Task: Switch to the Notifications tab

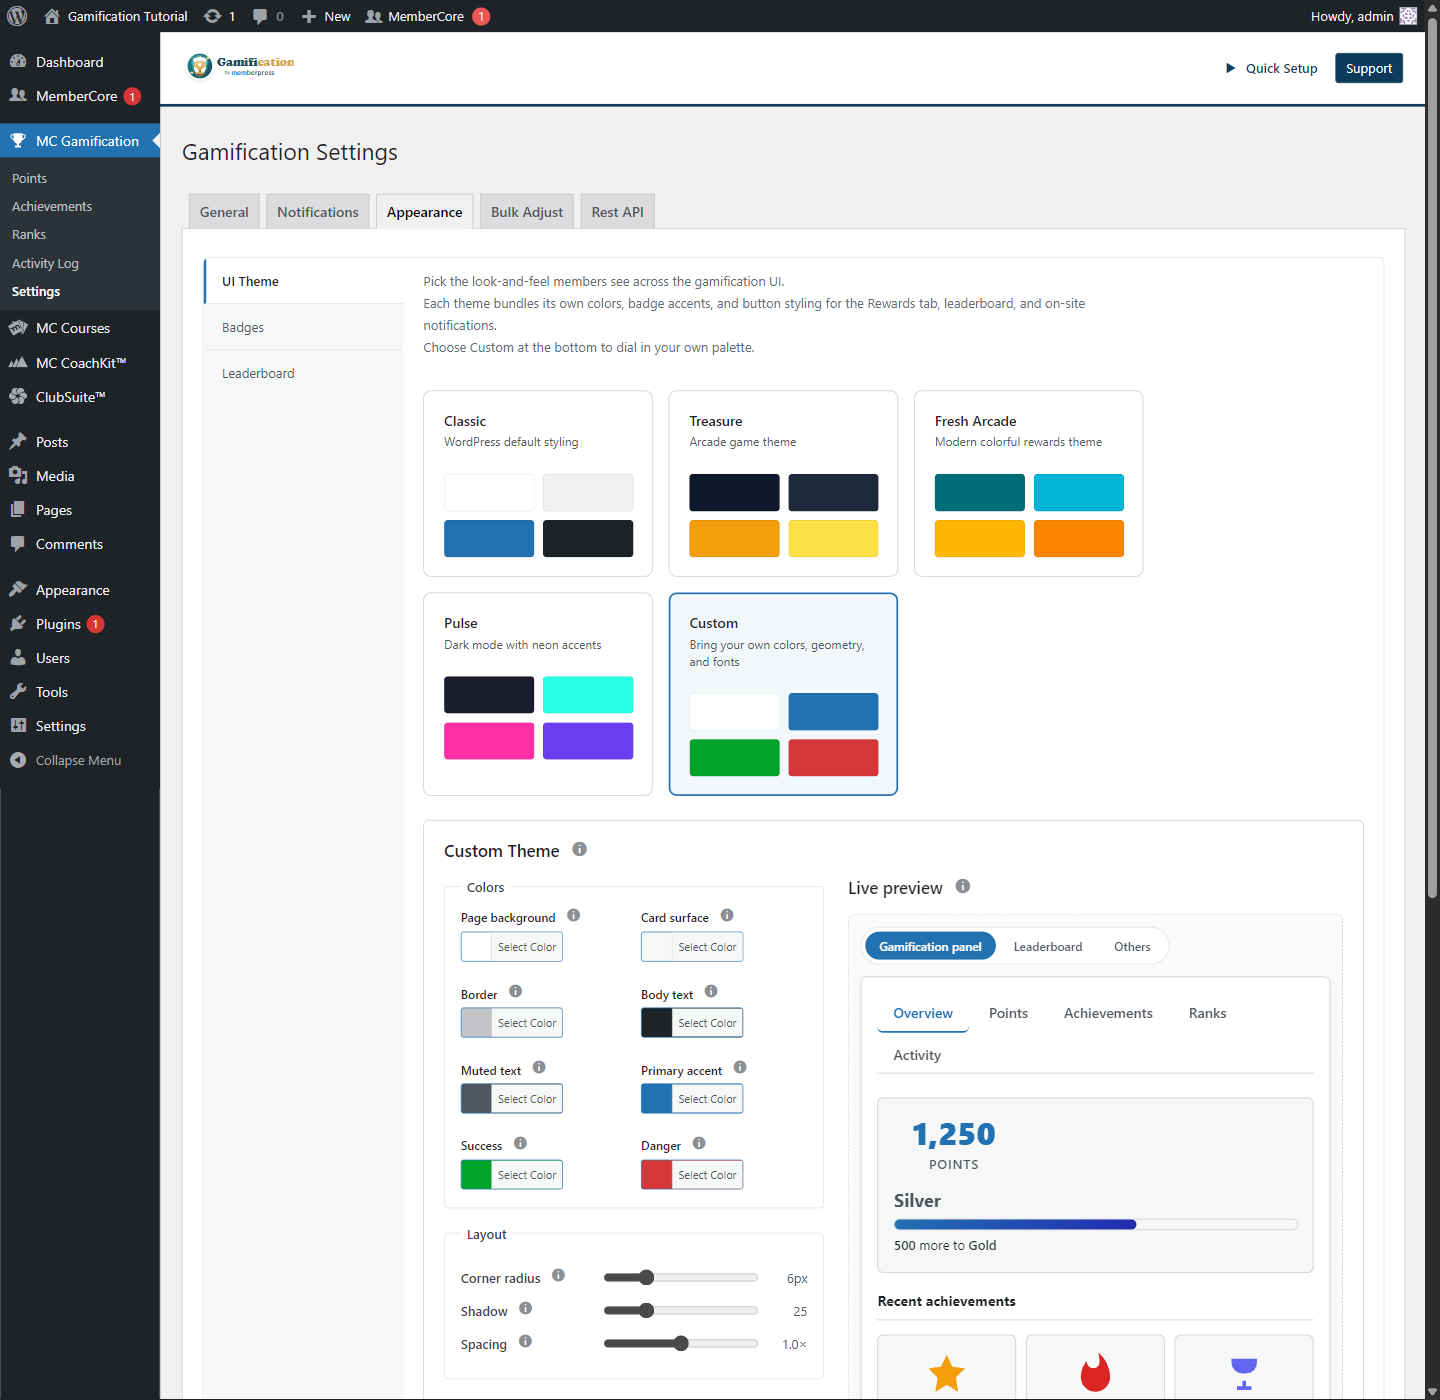Action: pyautogui.click(x=317, y=212)
